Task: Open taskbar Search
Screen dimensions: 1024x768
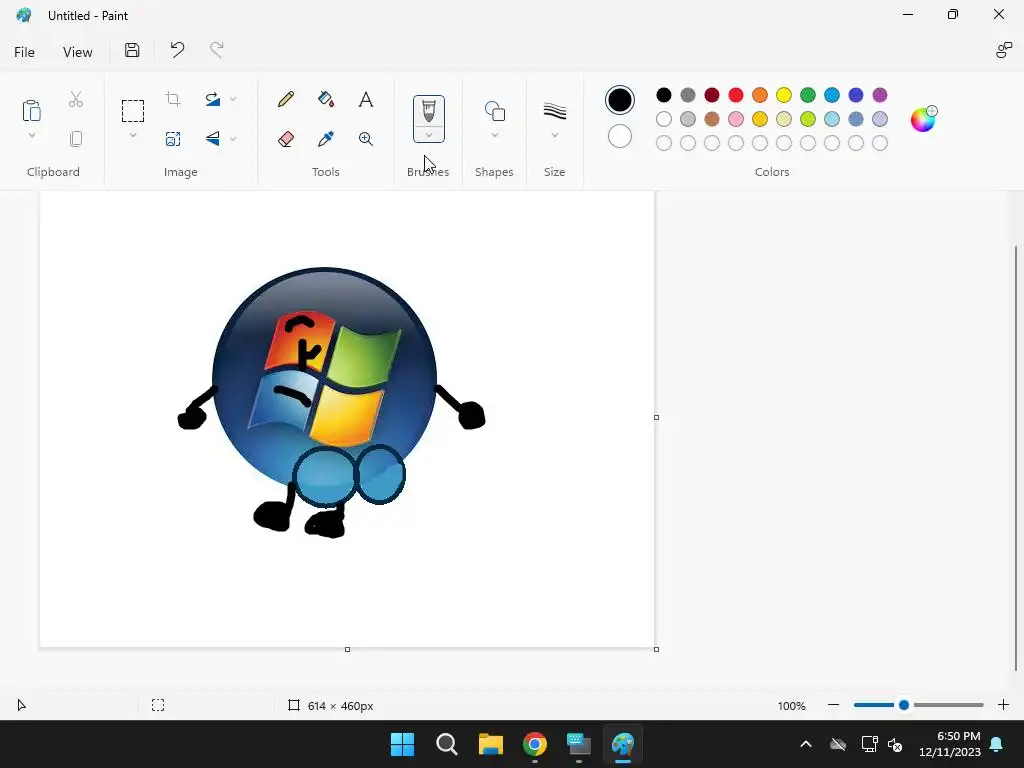Action: (x=447, y=744)
